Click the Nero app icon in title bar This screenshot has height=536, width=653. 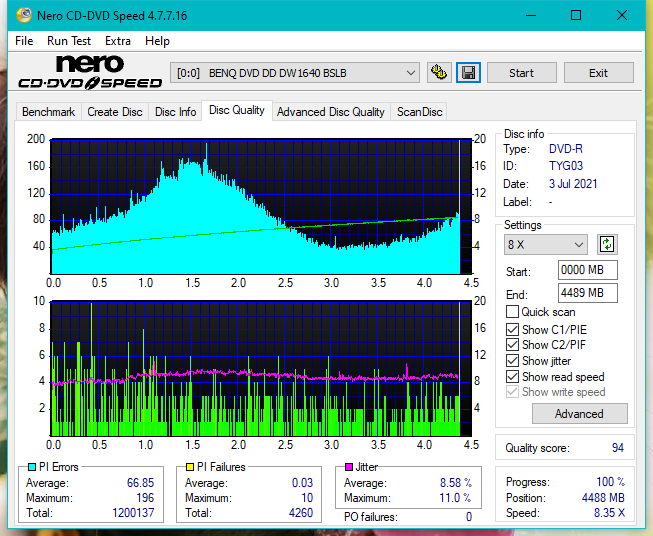[24, 15]
